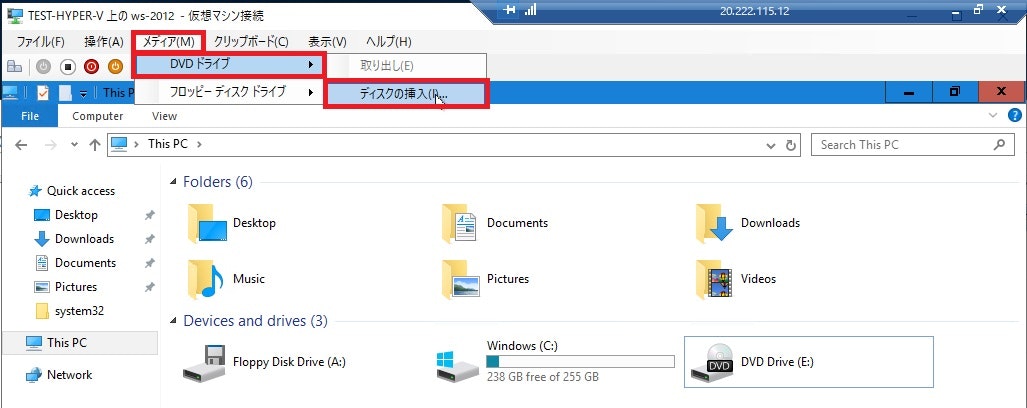Collapse the Explorer ribbon with the chevron
This screenshot has width=1027, height=408.
click(992, 115)
